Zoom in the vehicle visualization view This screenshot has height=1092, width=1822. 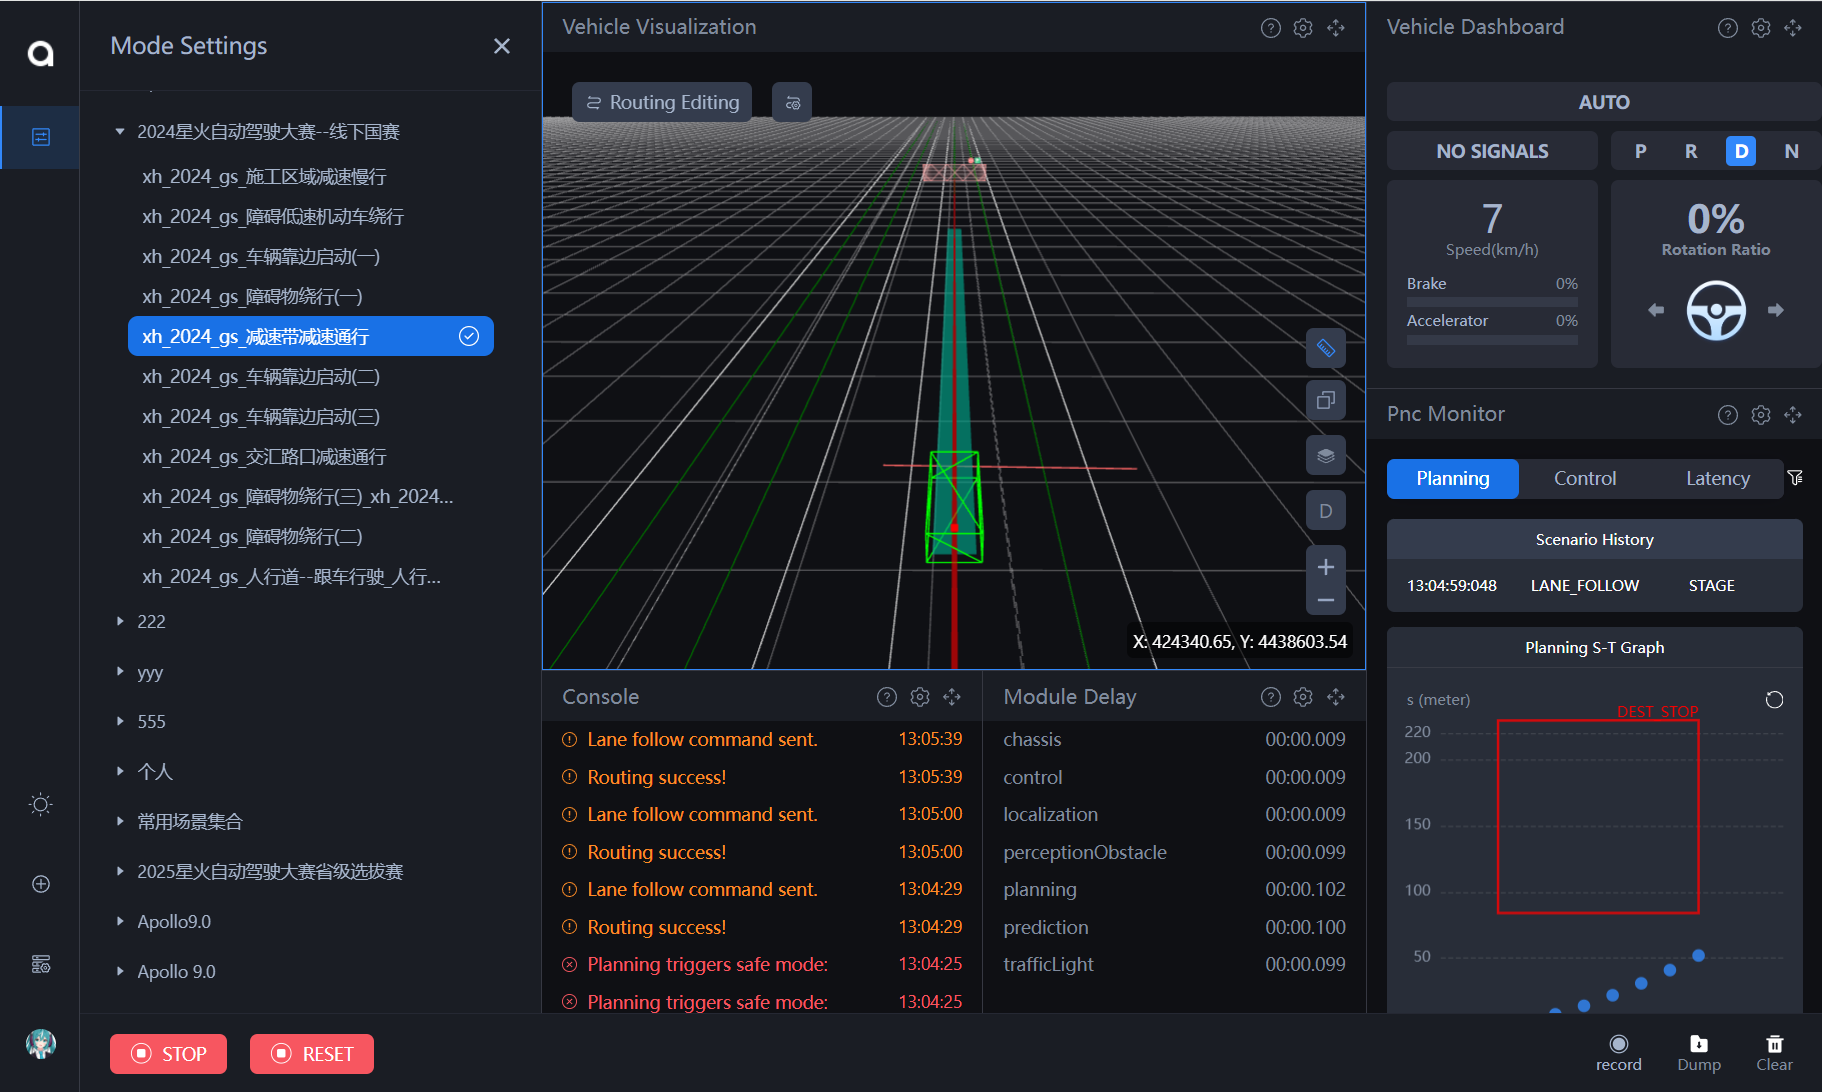point(1325,567)
